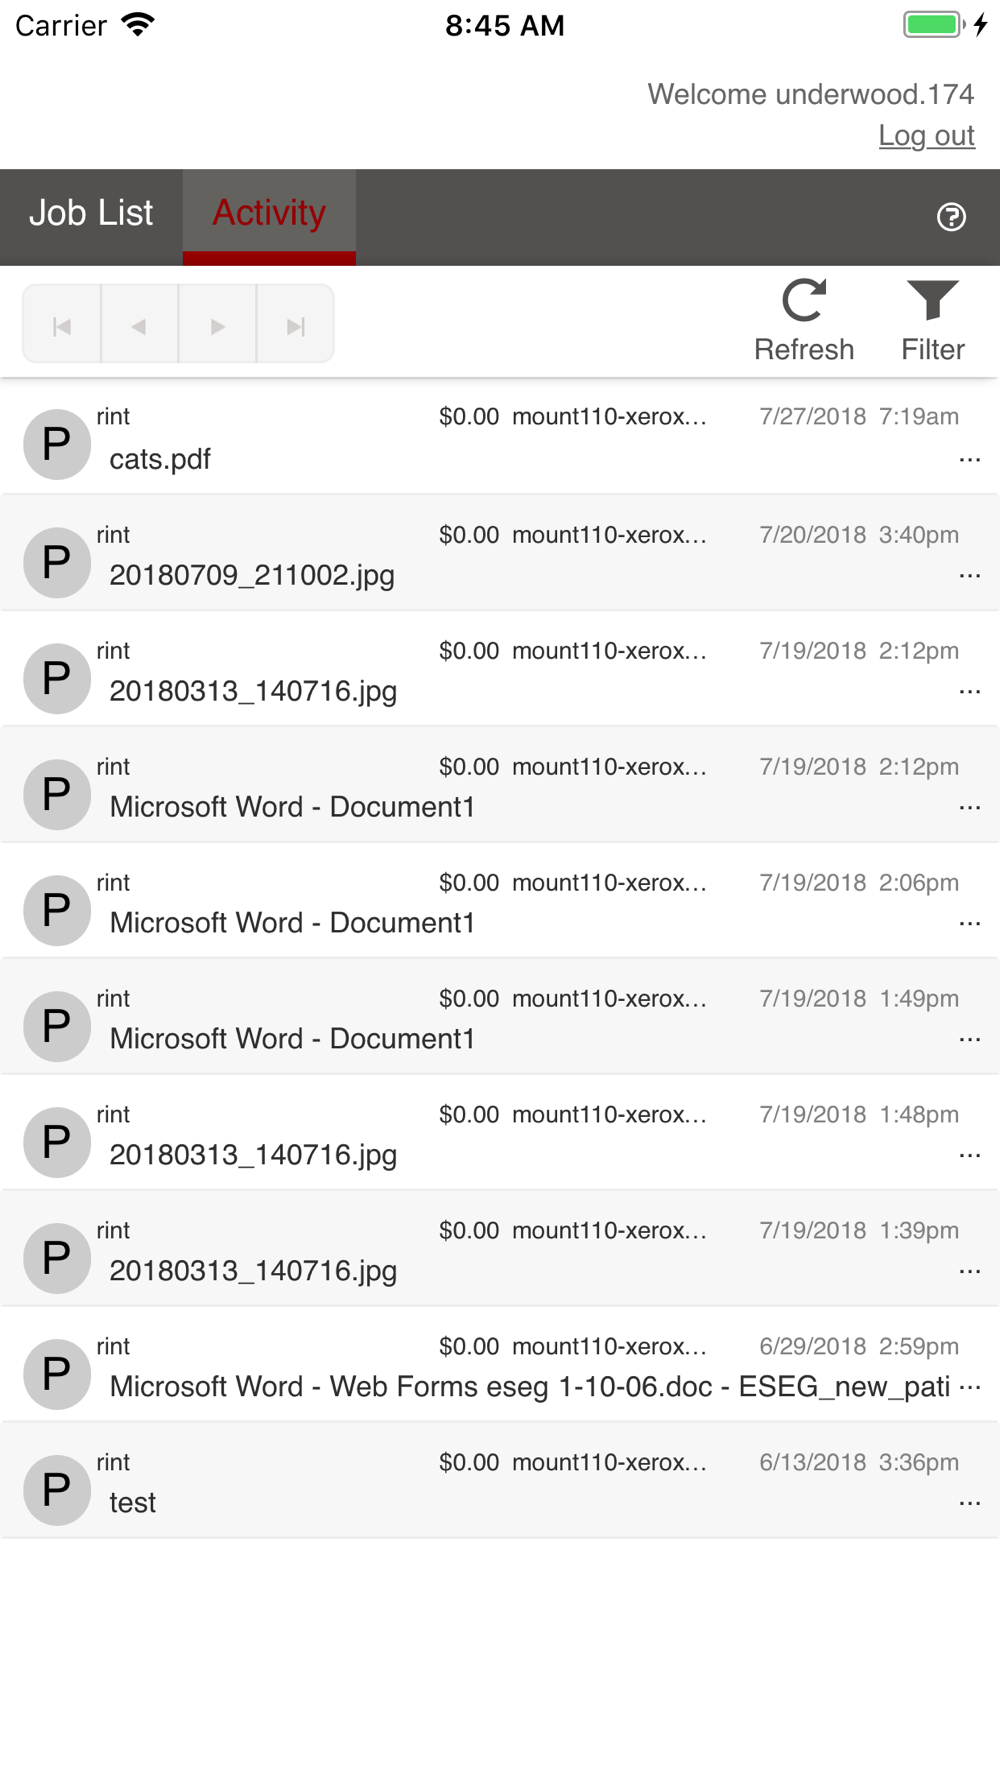Open the help question mark icon
This screenshot has height=1778, width=1000.
(x=951, y=217)
